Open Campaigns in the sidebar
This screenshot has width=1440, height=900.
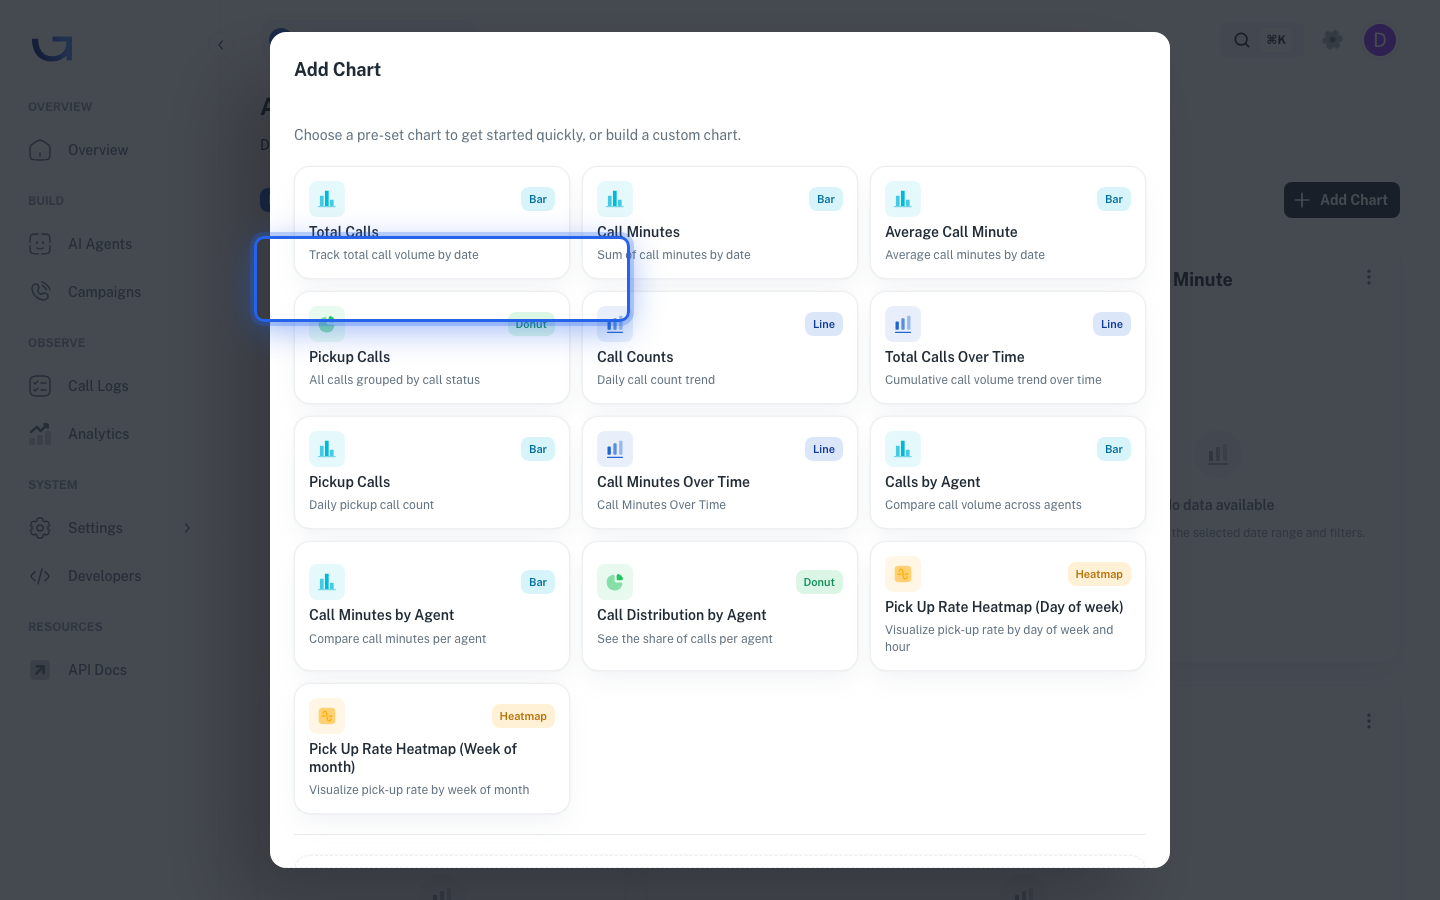pyautogui.click(x=104, y=292)
